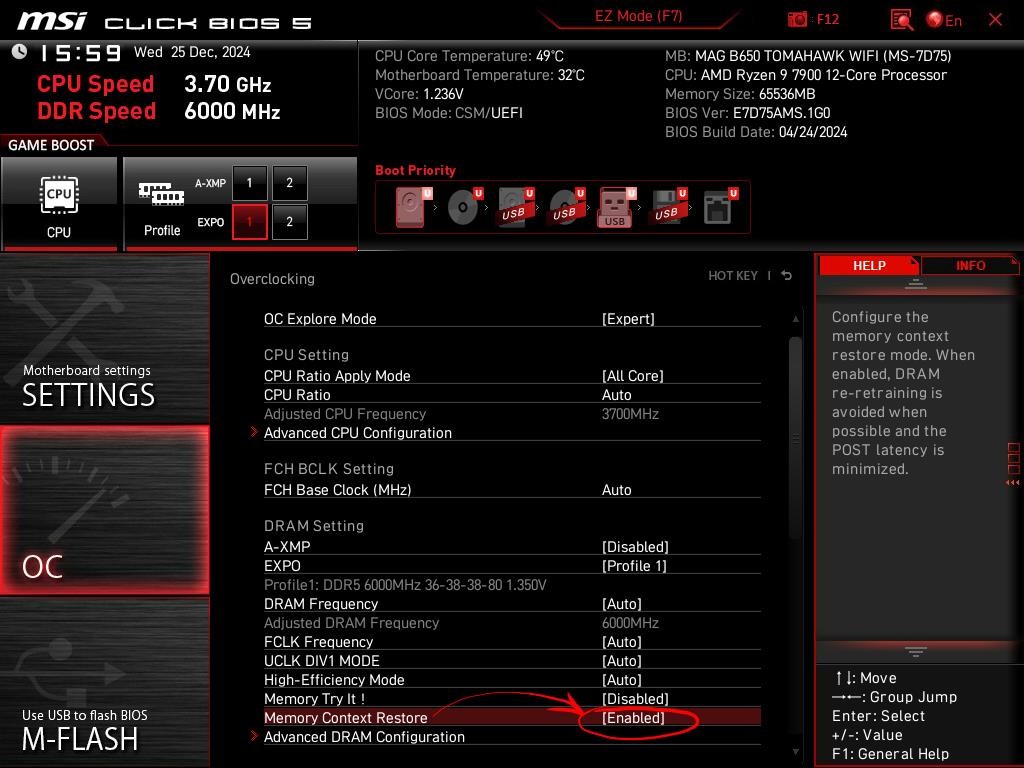
Task: Click Profile1: DDR5 6000MHz timing text
Action: 405,584
